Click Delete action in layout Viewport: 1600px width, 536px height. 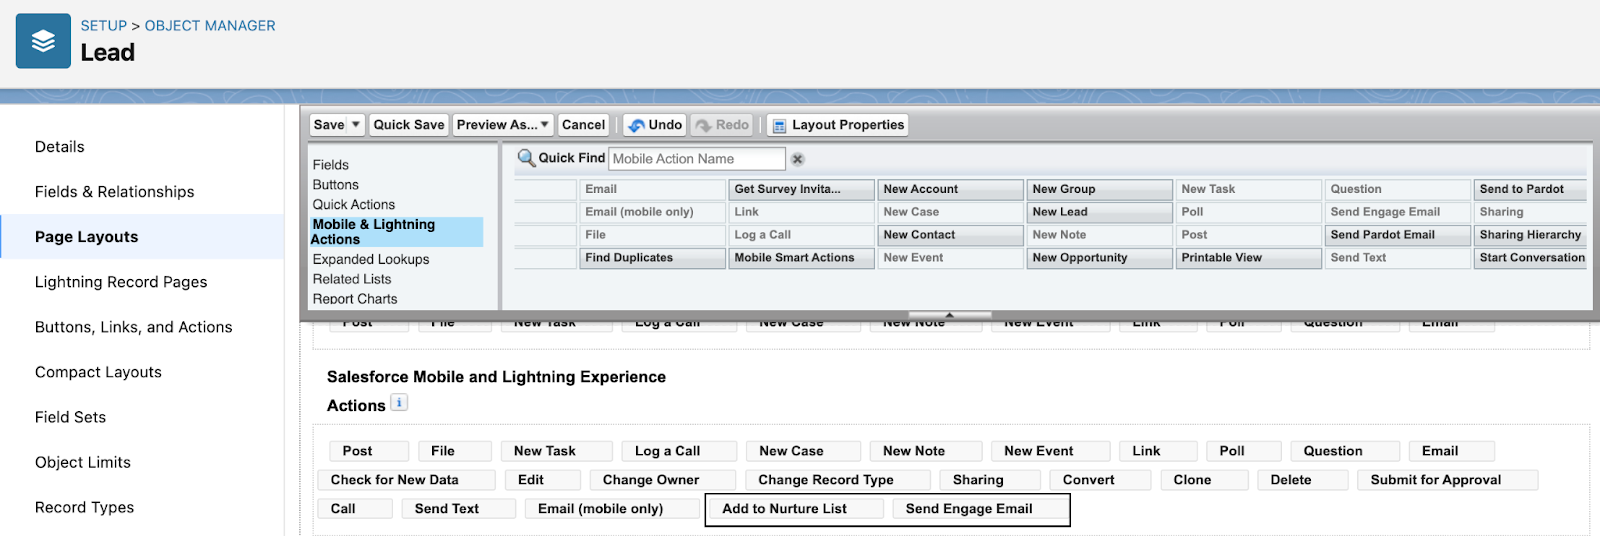coord(1302,480)
